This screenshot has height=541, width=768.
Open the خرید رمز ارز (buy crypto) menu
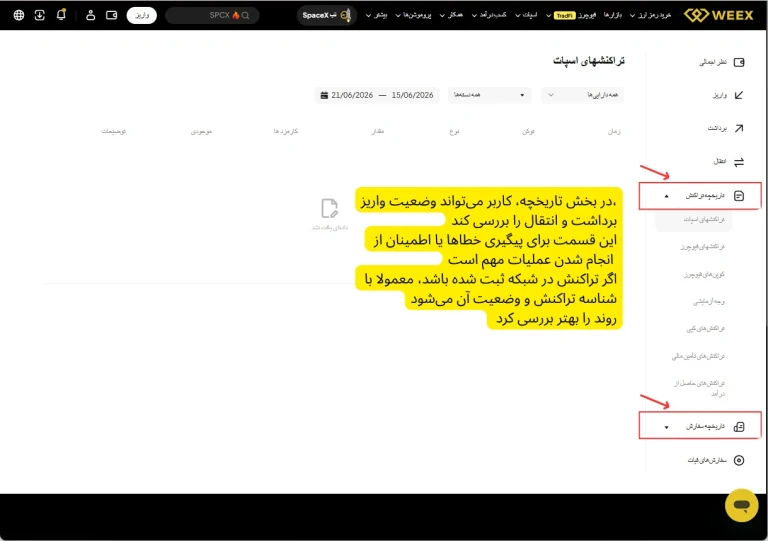pyautogui.click(x=650, y=15)
